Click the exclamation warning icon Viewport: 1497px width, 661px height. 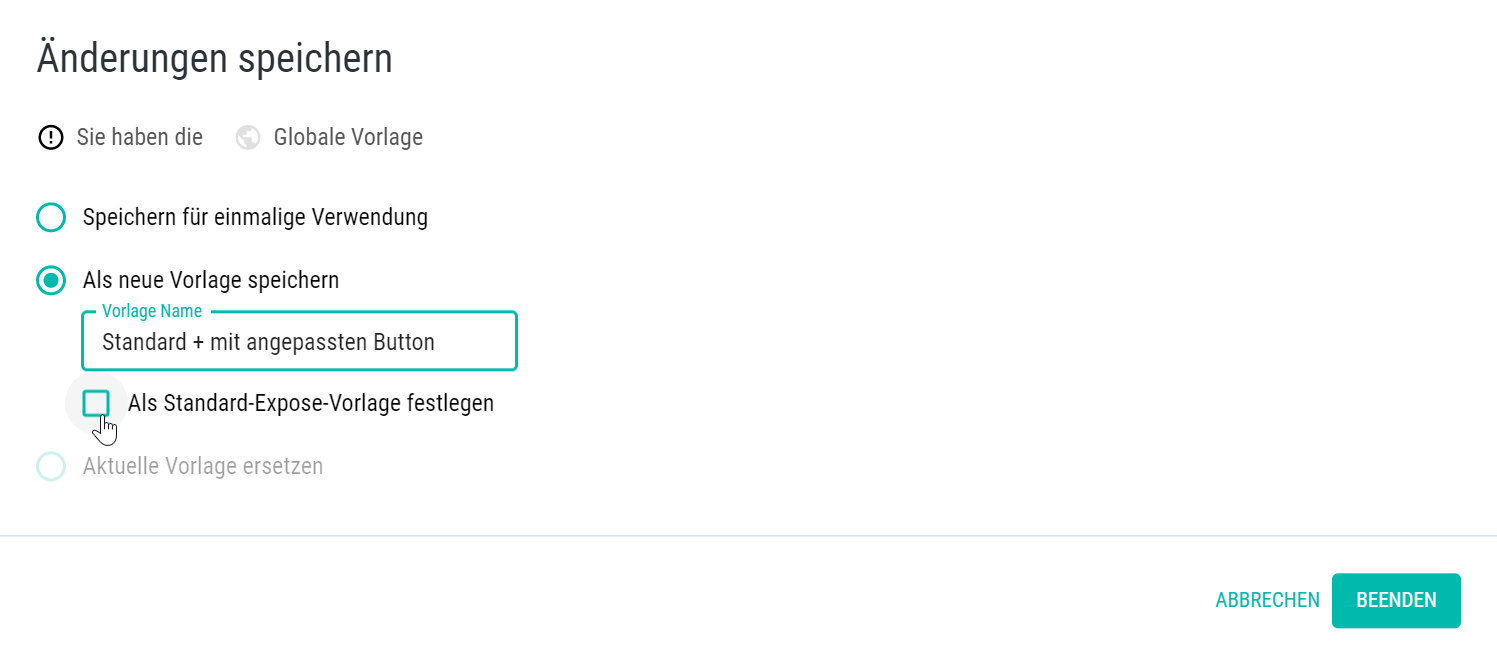pyautogui.click(x=50, y=137)
